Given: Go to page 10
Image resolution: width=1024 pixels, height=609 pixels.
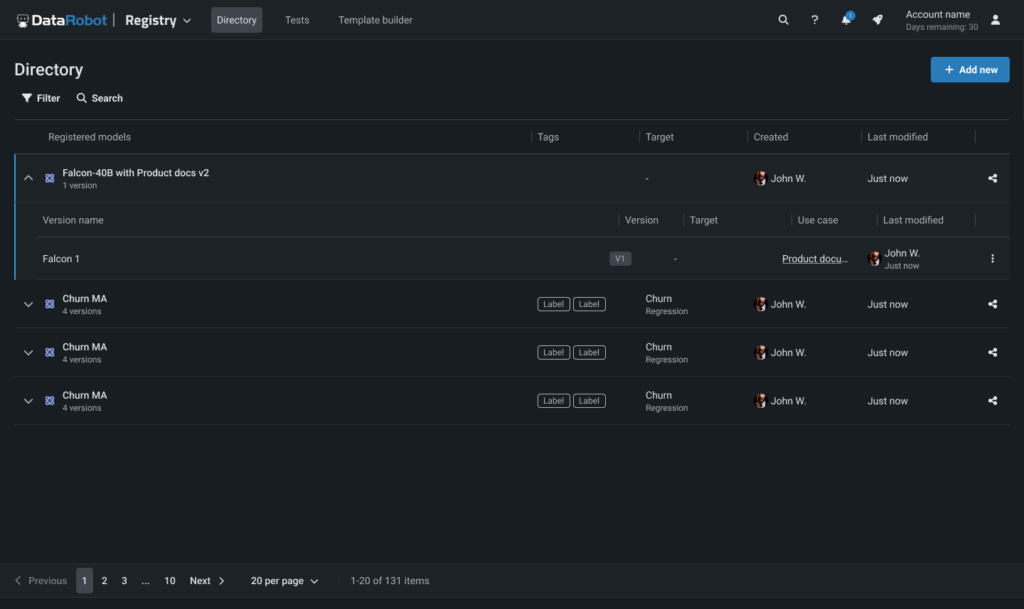Looking at the screenshot, I should (170, 581).
